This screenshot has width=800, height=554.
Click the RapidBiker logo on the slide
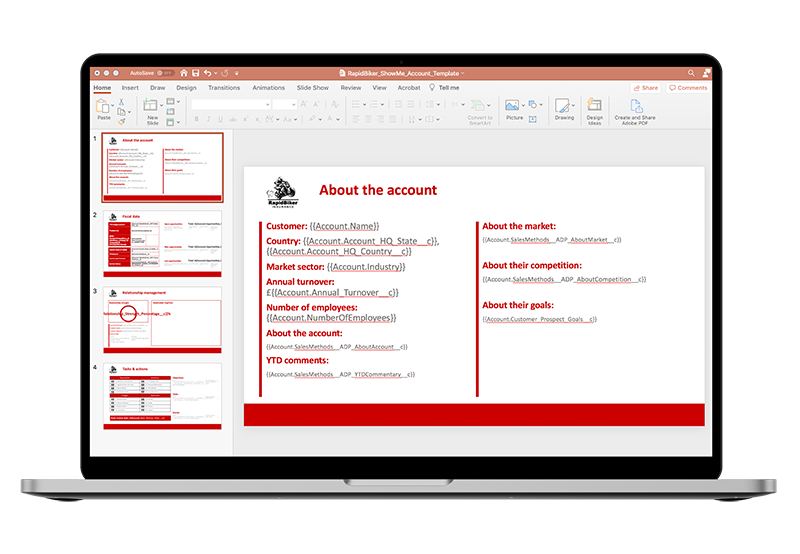point(282,192)
